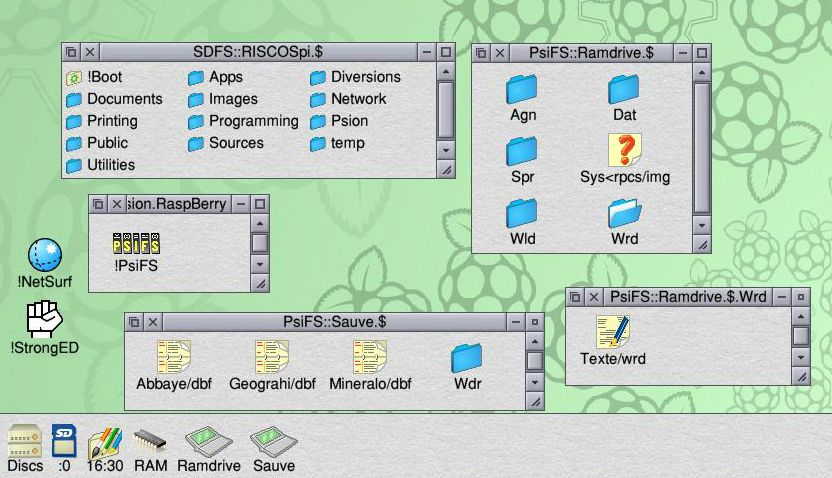The height and width of the screenshot is (478, 832).
Task: Click the scrollbar thumb in Wrd window
Action: [801, 336]
